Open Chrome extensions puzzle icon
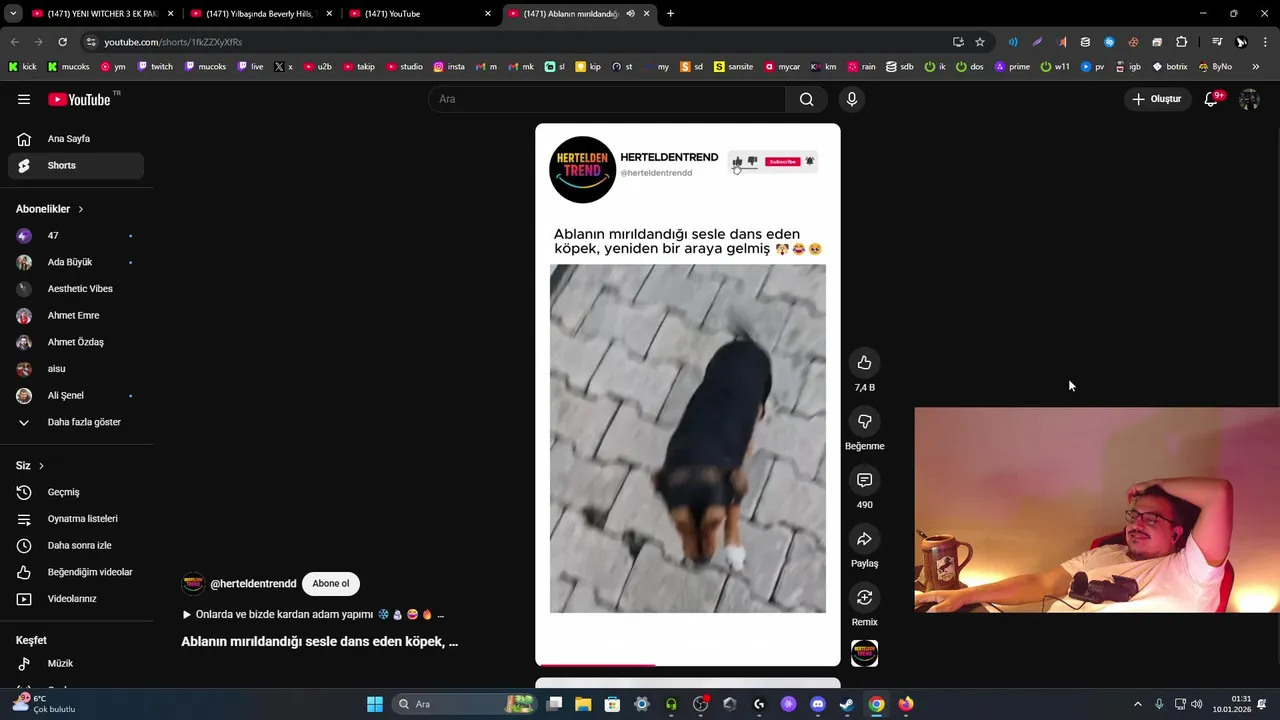1280x720 pixels. point(1181,42)
